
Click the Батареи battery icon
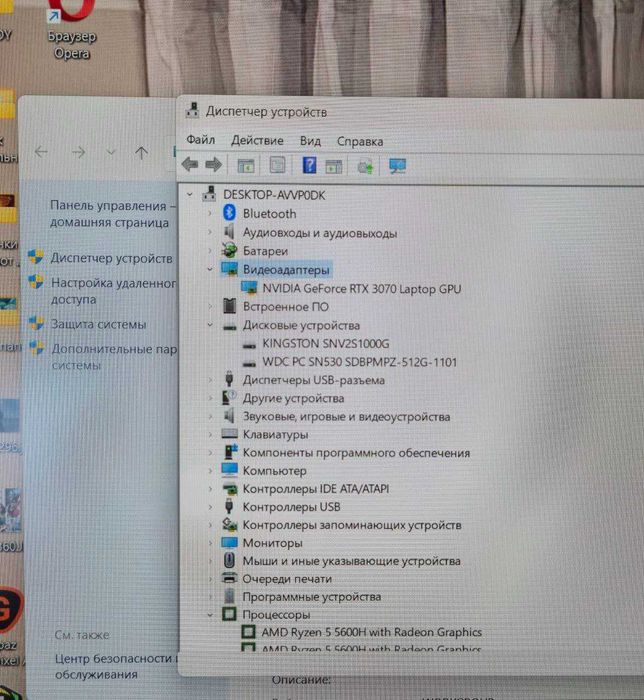[229, 250]
